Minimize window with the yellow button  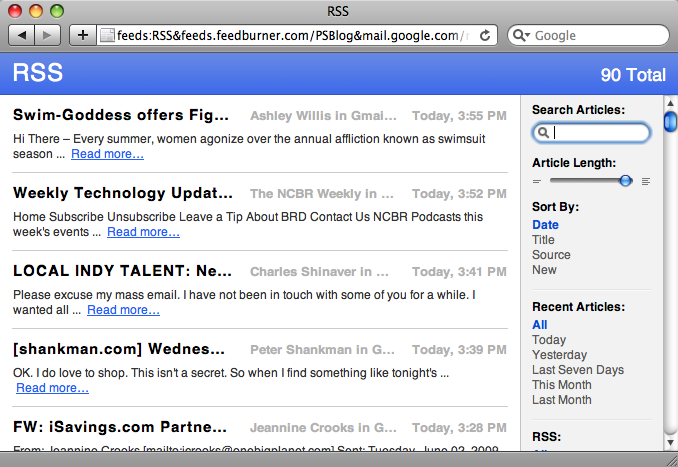click(x=36, y=11)
